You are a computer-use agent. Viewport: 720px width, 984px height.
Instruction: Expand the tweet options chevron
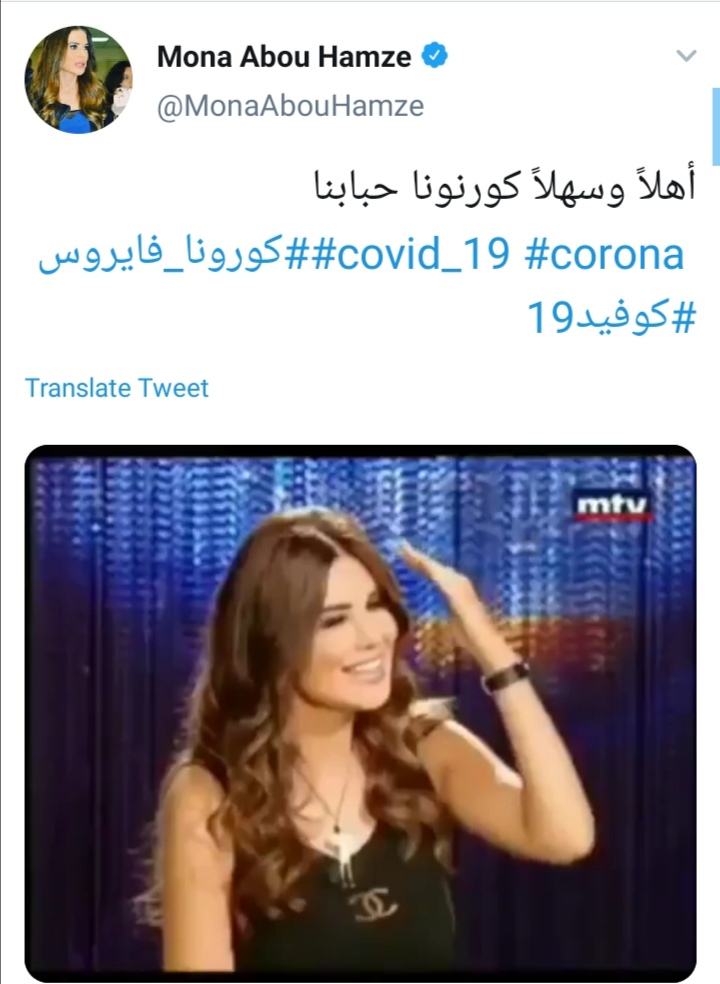(686, 56)
